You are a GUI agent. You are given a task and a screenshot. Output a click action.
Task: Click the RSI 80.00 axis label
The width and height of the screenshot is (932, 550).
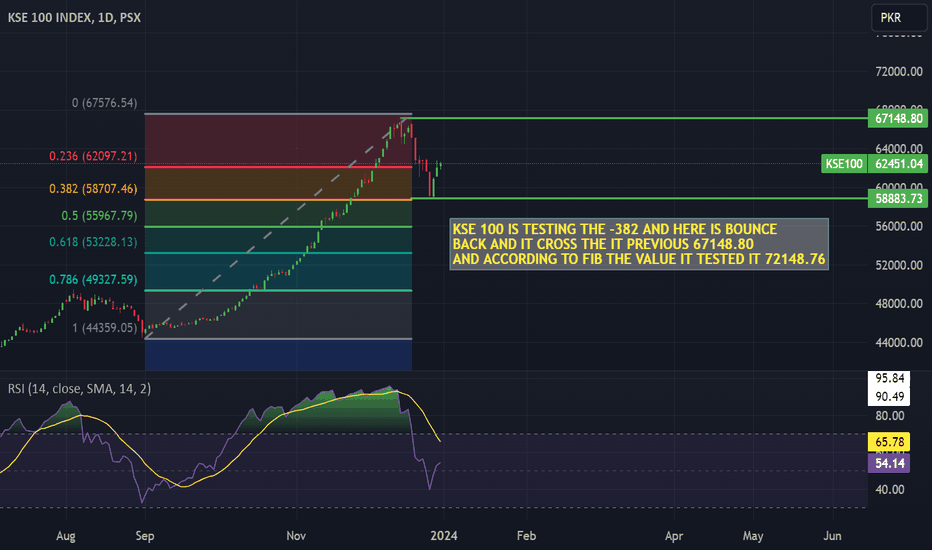pyautogui.click(x=890, y=416)
